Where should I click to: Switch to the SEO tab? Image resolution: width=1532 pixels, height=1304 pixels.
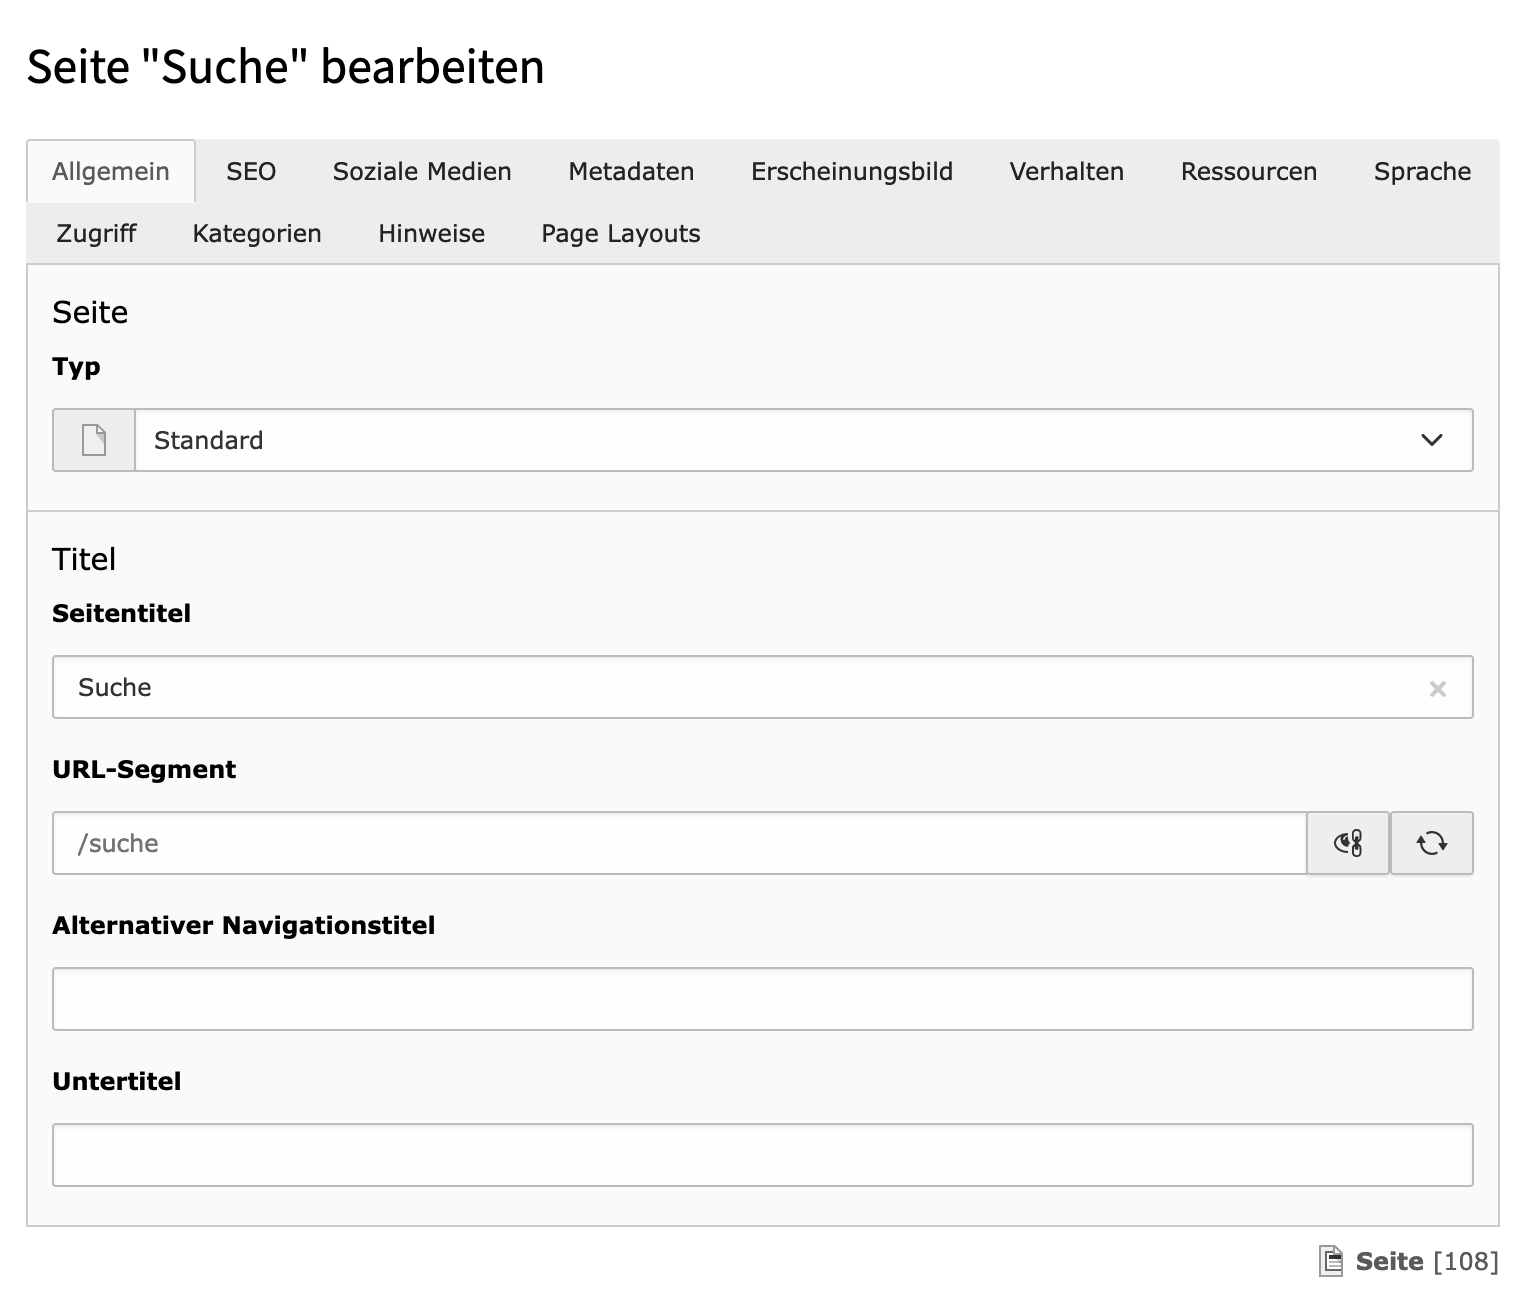[x=251, y=172]
